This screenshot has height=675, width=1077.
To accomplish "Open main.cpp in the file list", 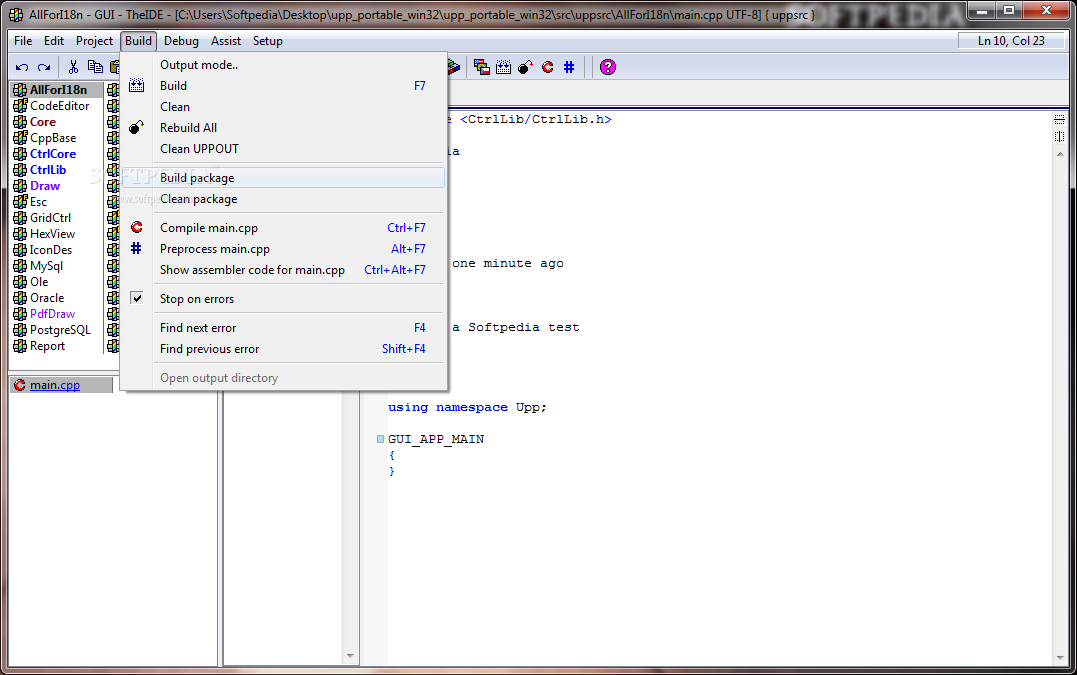I will click(x=62, y=385).
